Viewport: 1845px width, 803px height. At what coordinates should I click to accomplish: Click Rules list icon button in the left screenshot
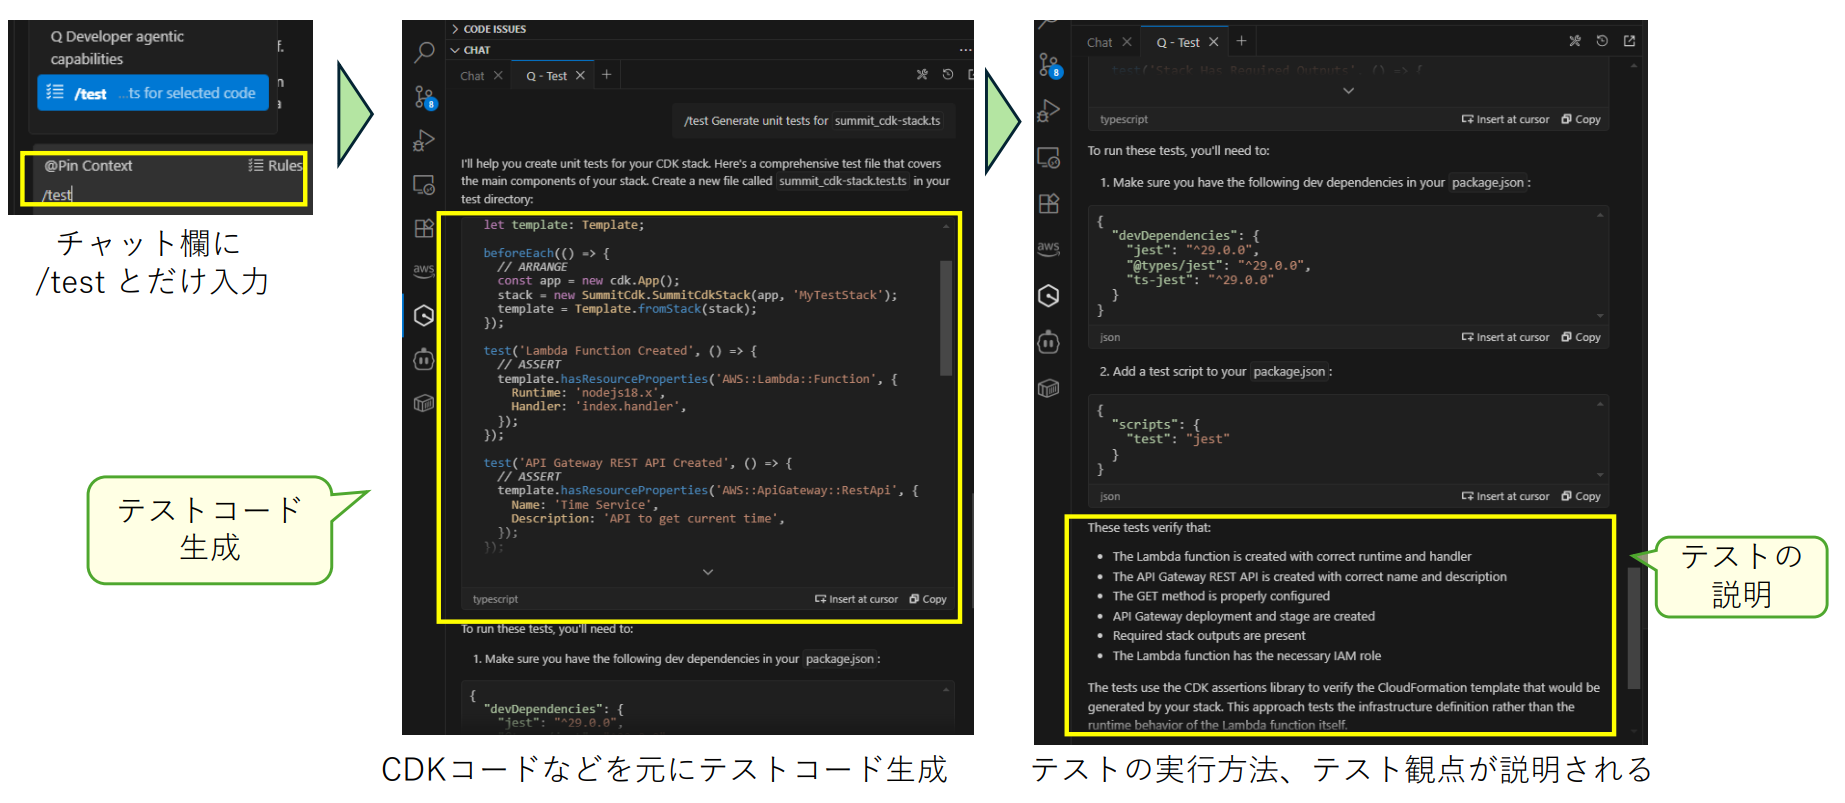click(x=275, y=166)
